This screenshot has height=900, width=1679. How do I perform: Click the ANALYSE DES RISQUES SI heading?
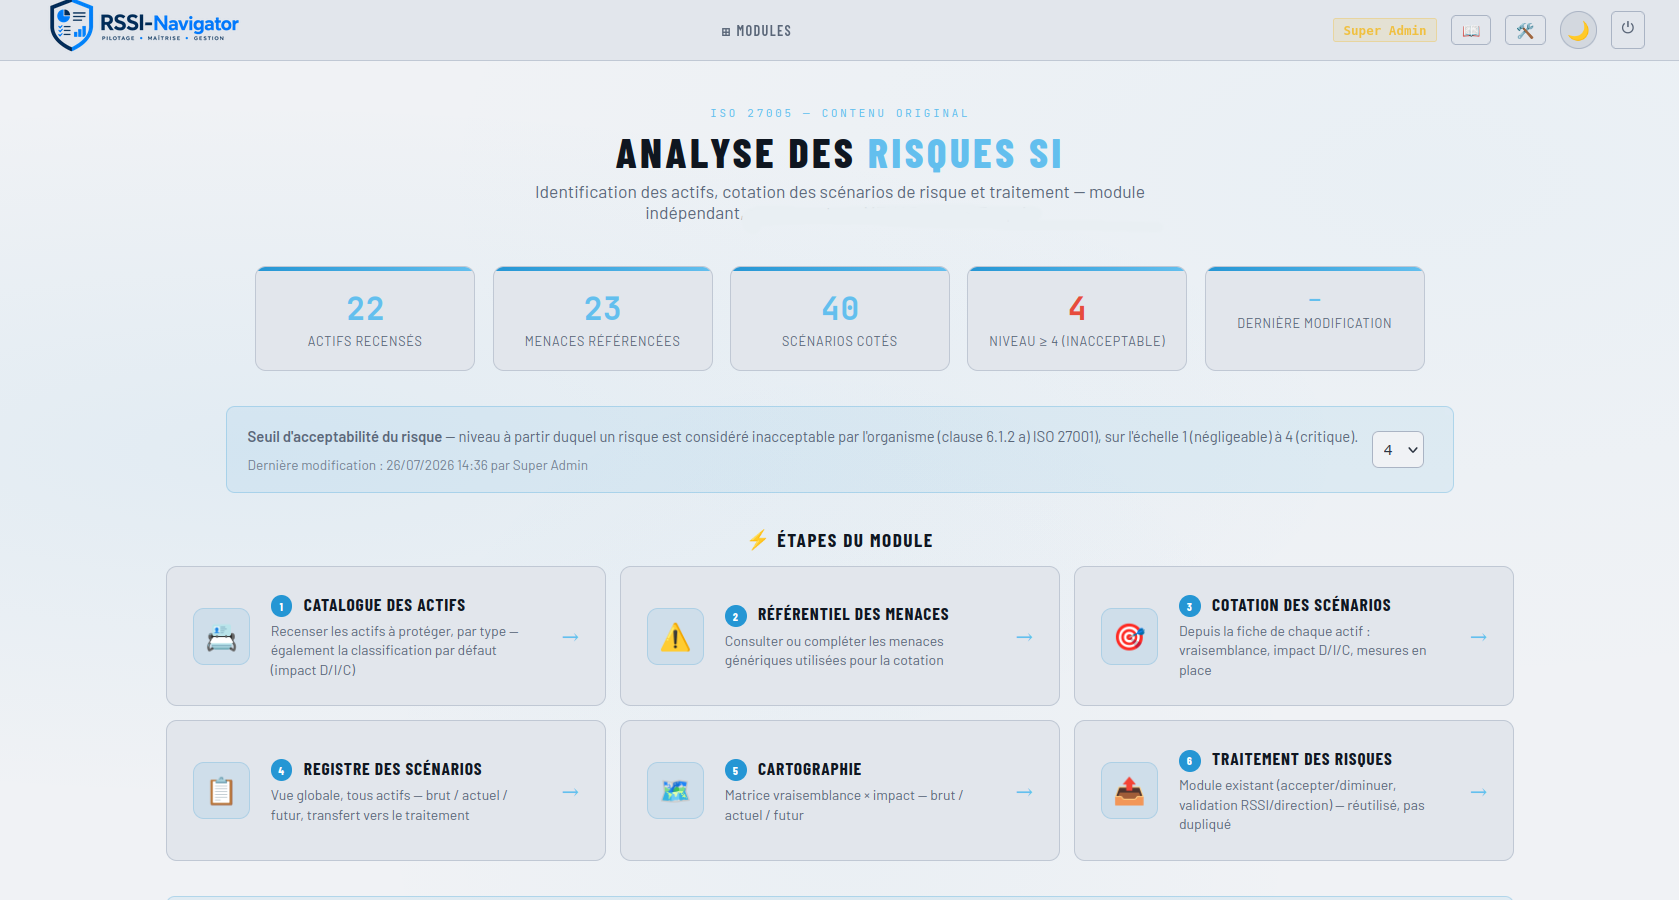point(839,154)
